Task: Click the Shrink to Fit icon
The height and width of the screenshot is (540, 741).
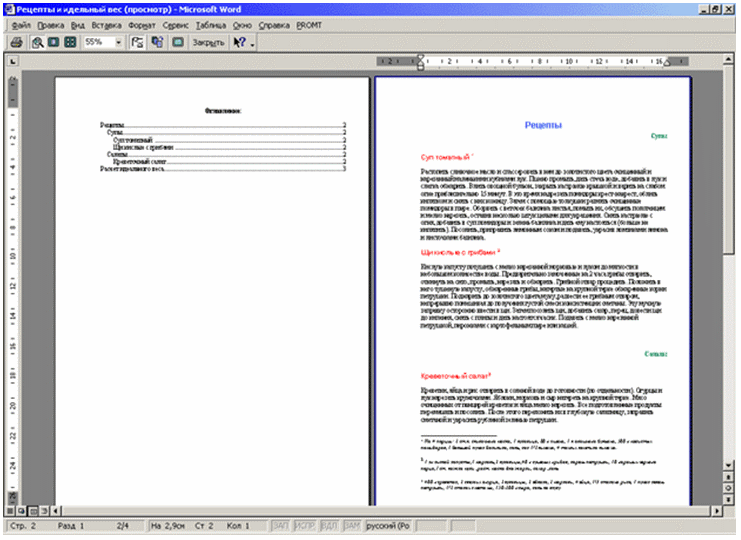Action: tap(157, 43)
